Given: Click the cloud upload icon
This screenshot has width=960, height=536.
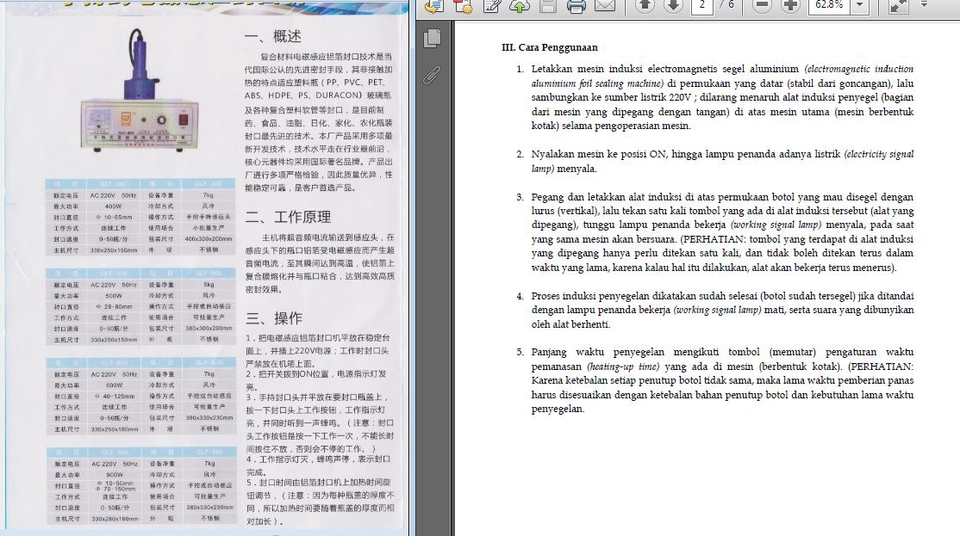Looking at the screenshot, I should 520,6.
